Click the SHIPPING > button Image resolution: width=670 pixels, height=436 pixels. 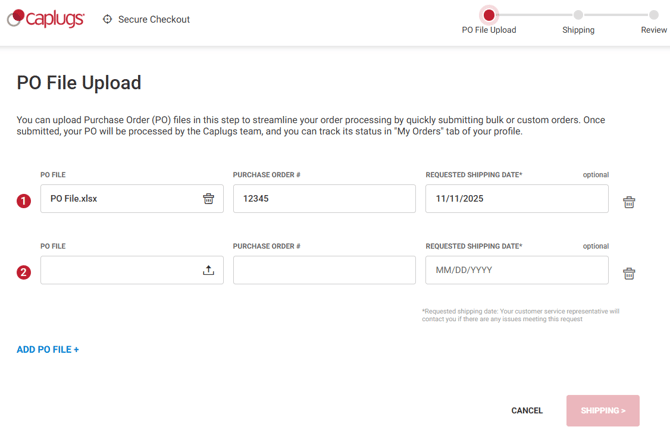603,411
